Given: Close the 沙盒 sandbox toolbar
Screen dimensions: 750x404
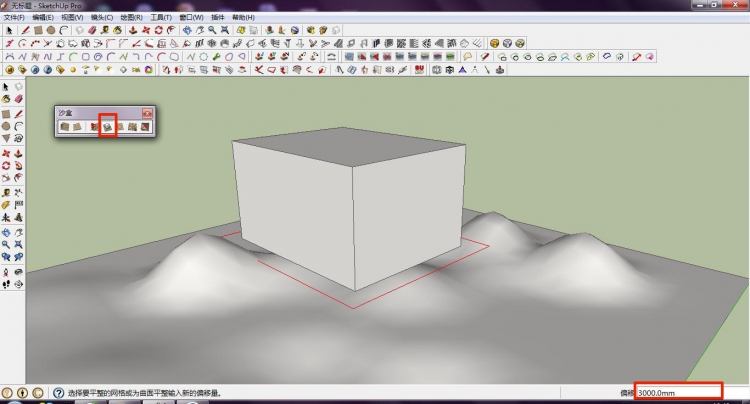Looking at the screenshot, I should [147, 113].
